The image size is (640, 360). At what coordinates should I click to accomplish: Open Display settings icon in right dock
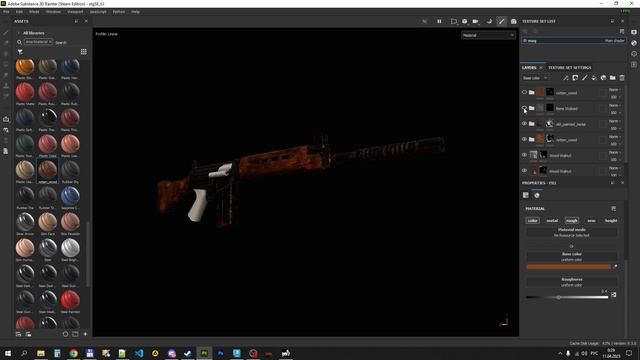click(x=634, y=32)
